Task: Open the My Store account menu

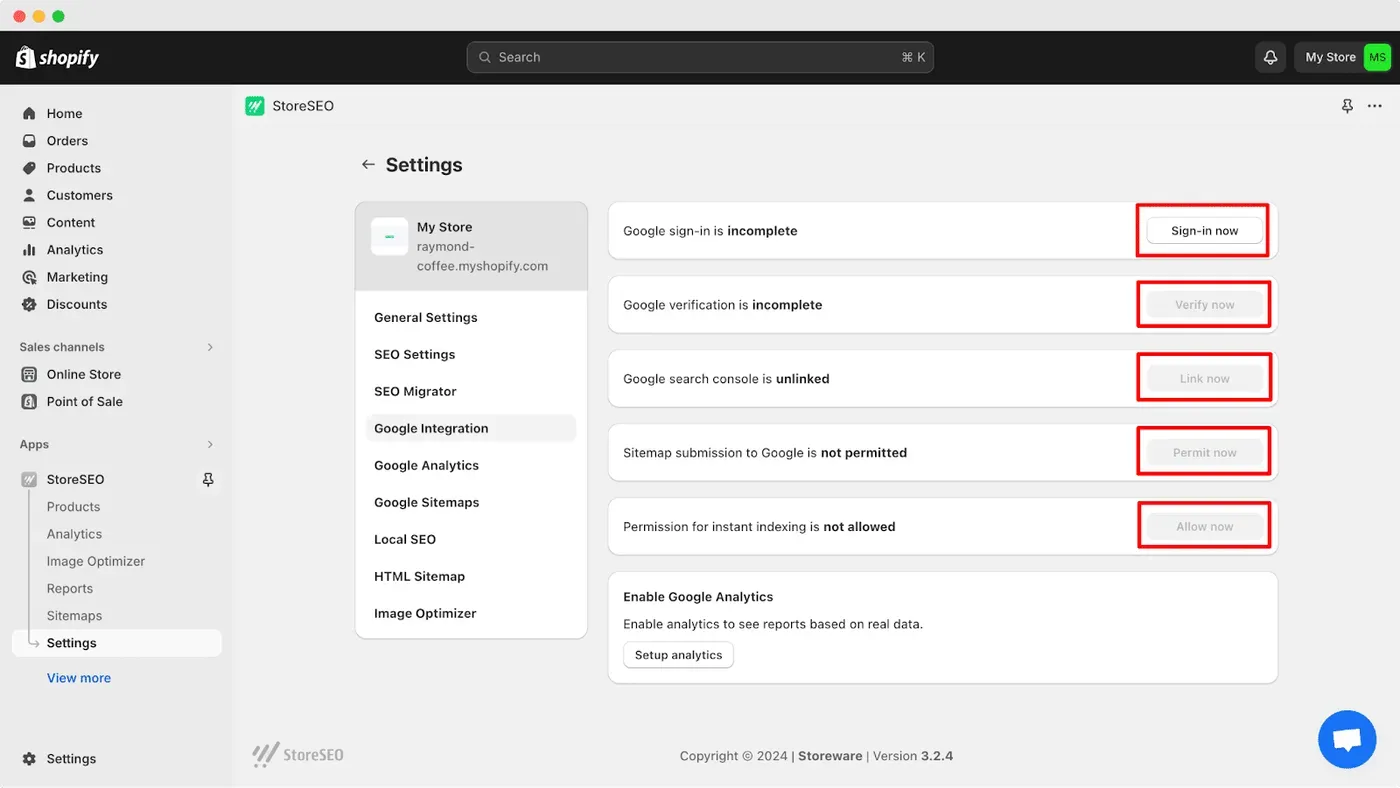Action: tap(1343, 57)
